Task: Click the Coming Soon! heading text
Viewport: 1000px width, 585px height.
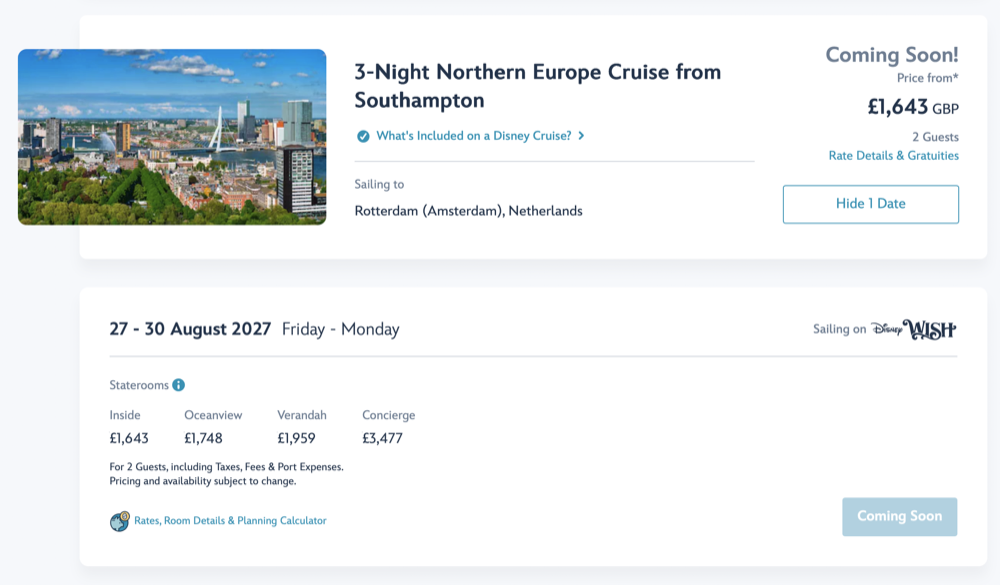Action: point(891,55)
